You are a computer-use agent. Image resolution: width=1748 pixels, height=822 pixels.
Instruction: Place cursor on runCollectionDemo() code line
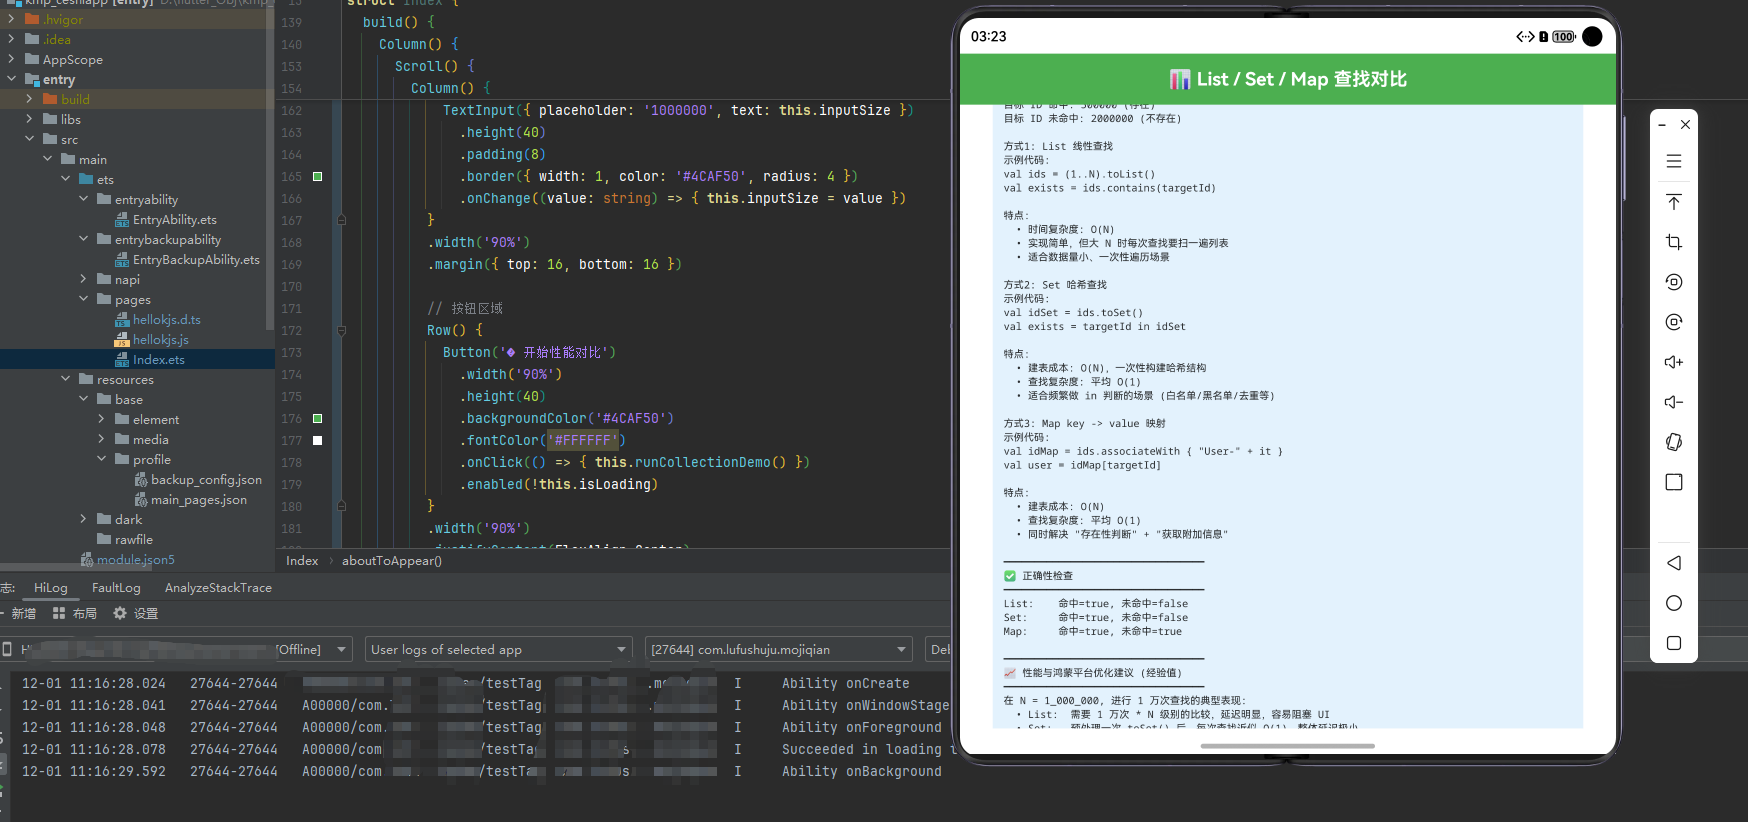click(635, 462)
